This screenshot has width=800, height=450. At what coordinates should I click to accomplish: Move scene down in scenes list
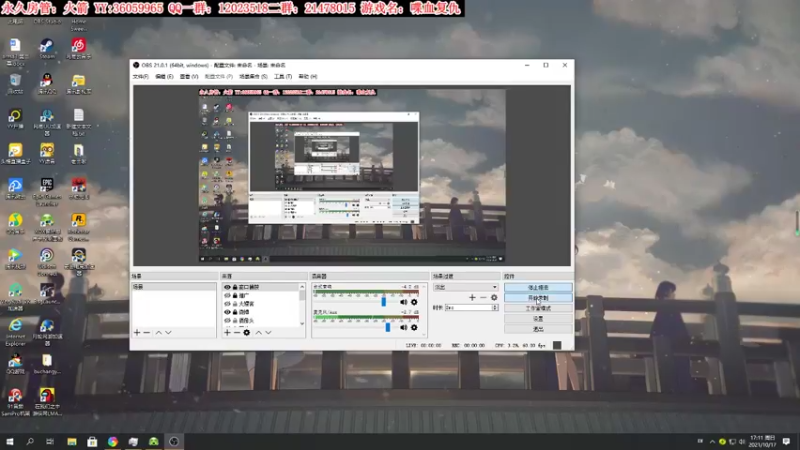click(168, 333)
